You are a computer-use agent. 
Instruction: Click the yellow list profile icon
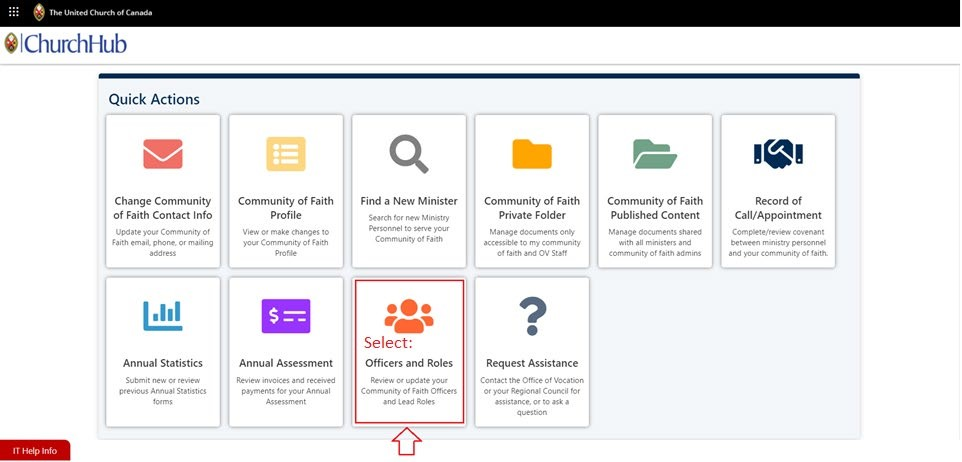[x=286, y=154]
